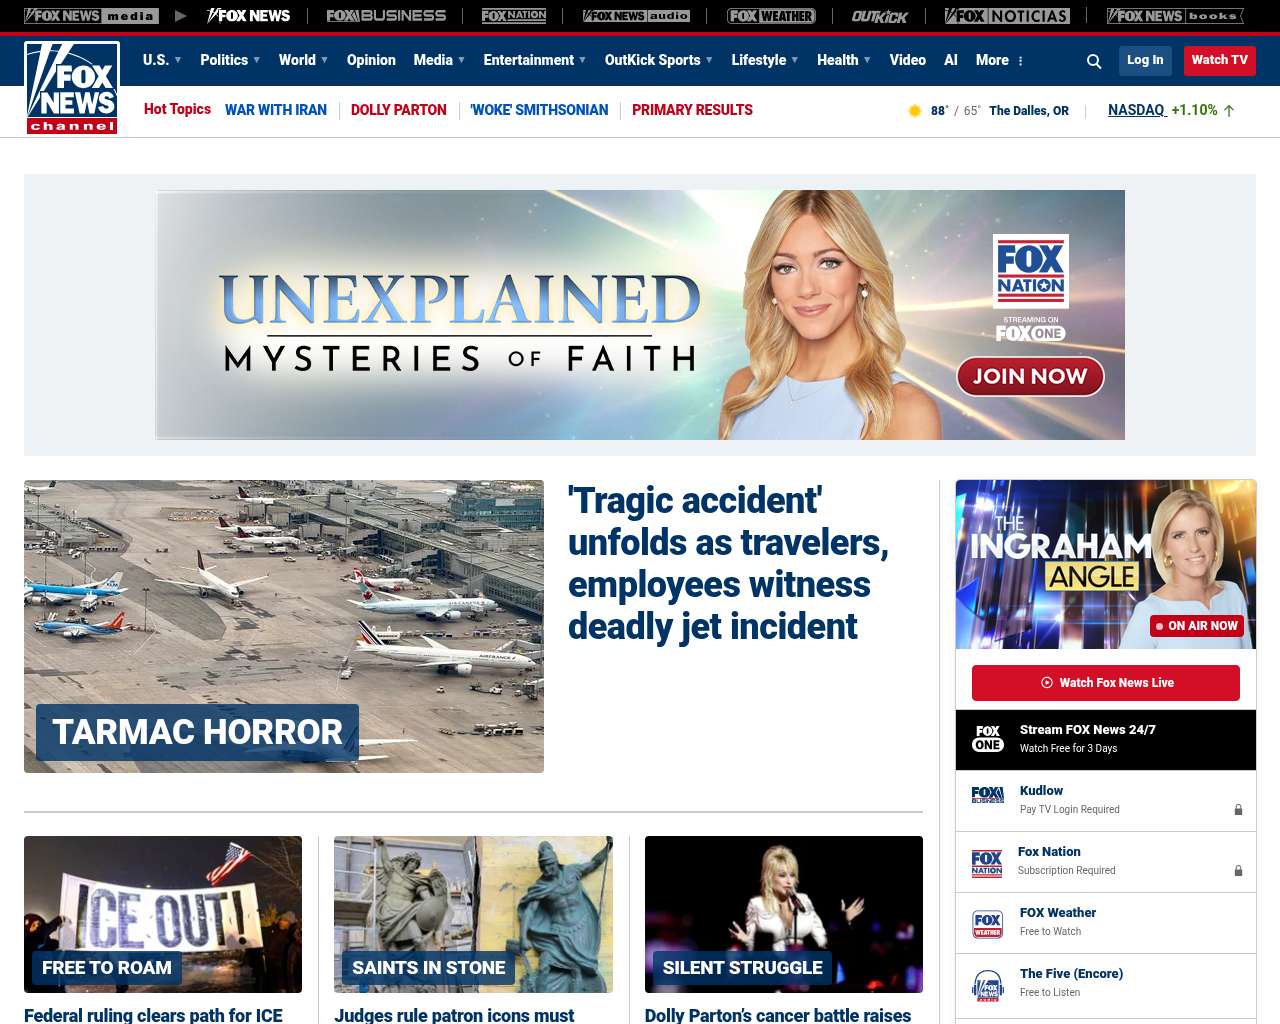1280x1024 pixels.
Task: Open the NASDAQ market link
Action: (1137, 110)
